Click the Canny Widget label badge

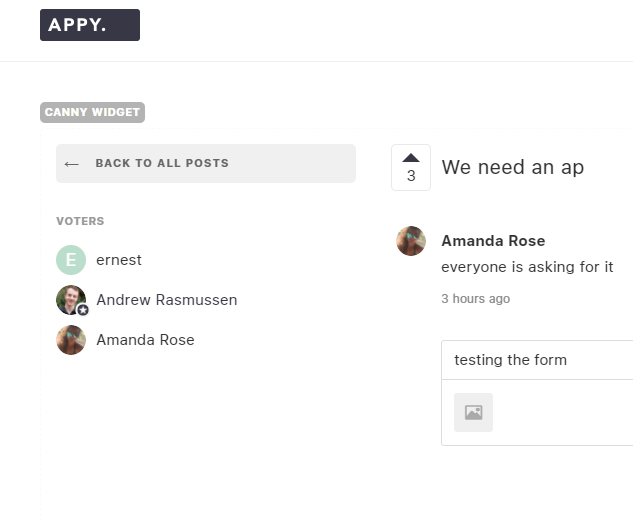(92, 112)
